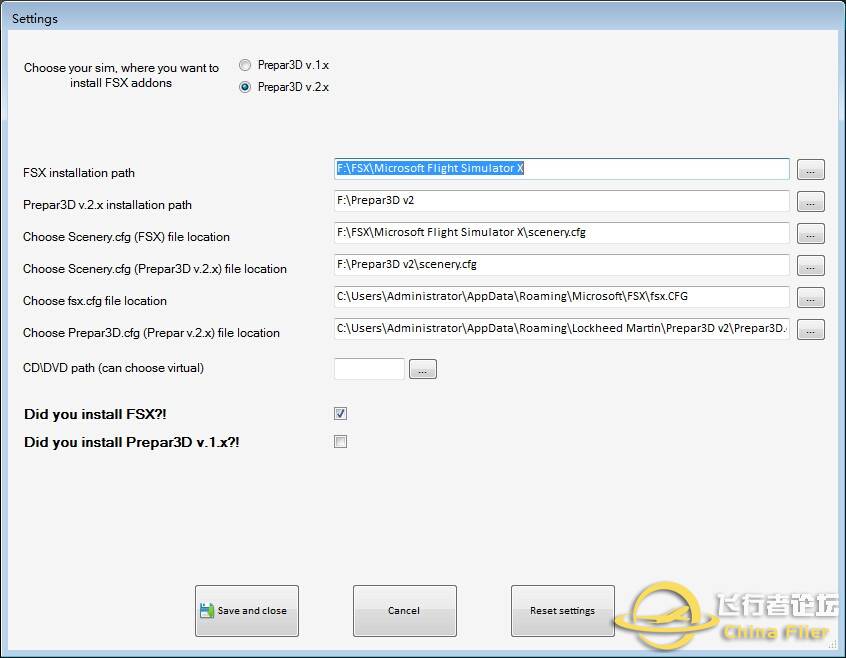This screenshot has height=658, width=846.
Task: Click the Reset settings button
Action: (563, 611)
